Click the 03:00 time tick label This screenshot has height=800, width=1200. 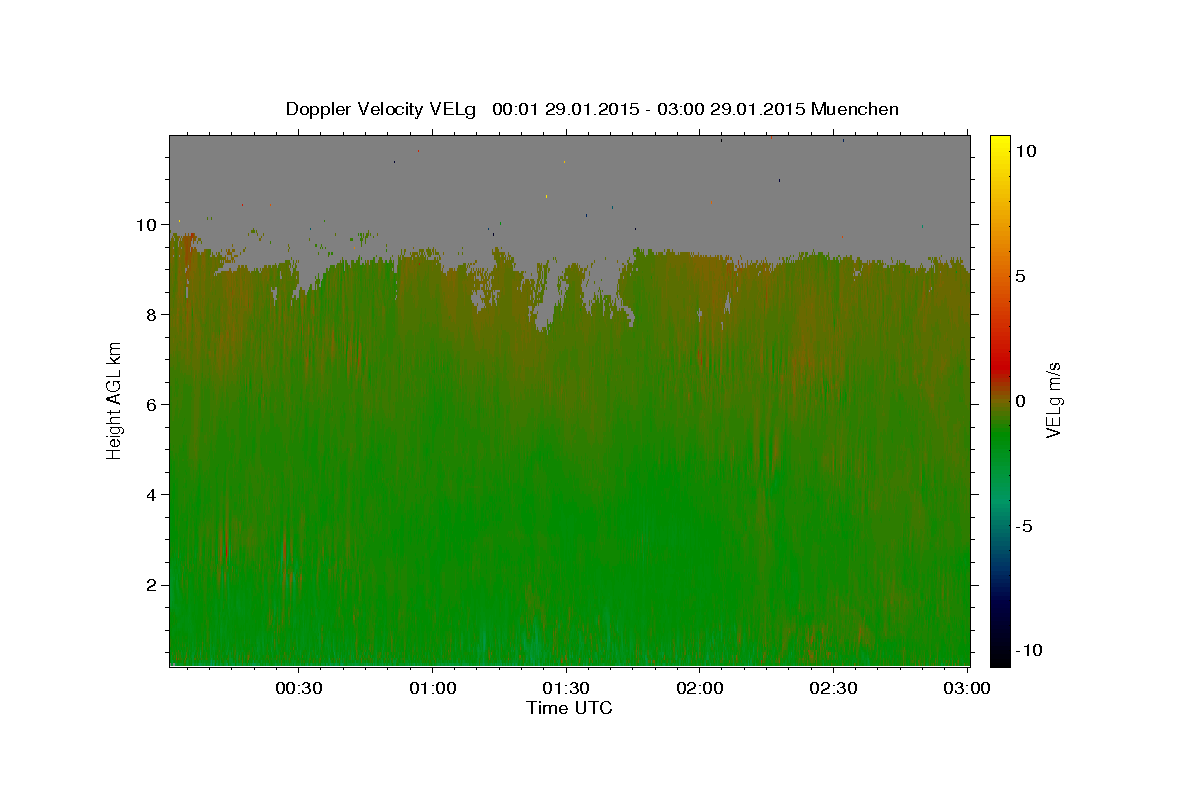pos(966,688)
